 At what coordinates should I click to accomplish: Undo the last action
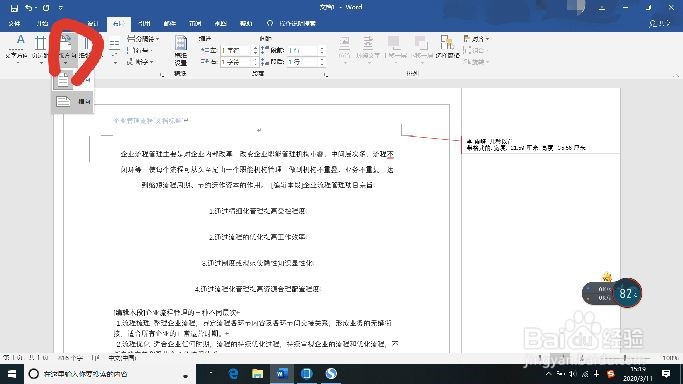(28, 8)
